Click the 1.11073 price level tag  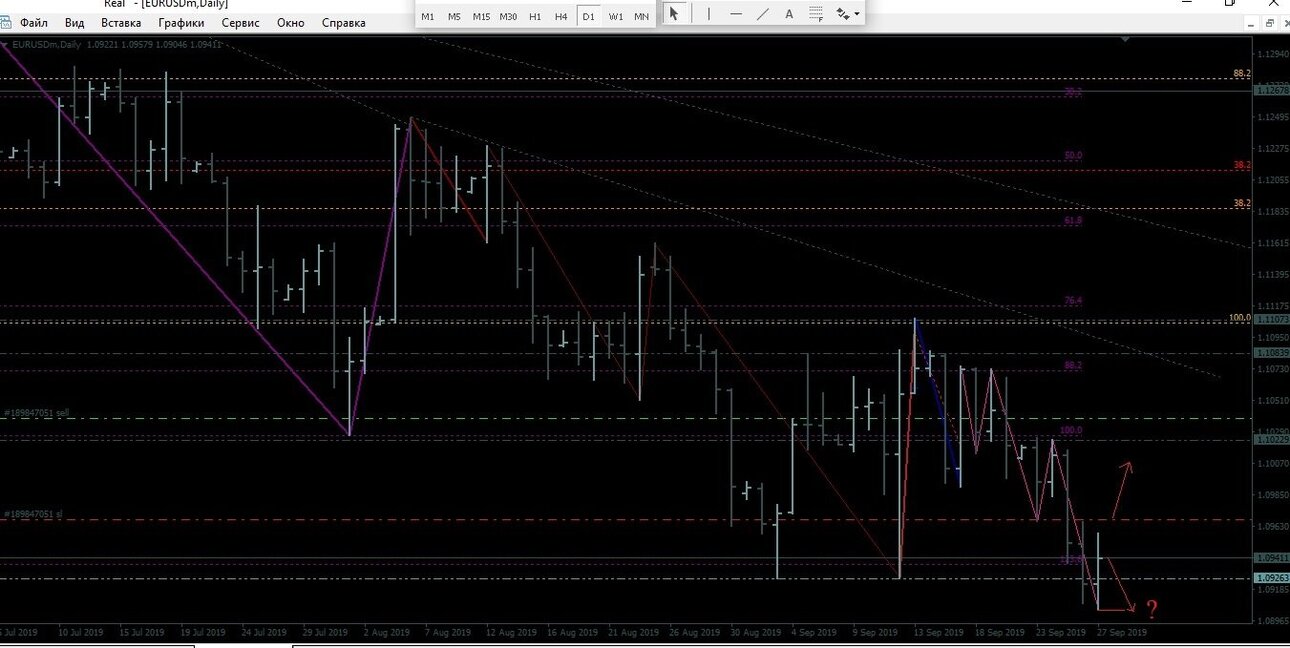click(1270, 319)
